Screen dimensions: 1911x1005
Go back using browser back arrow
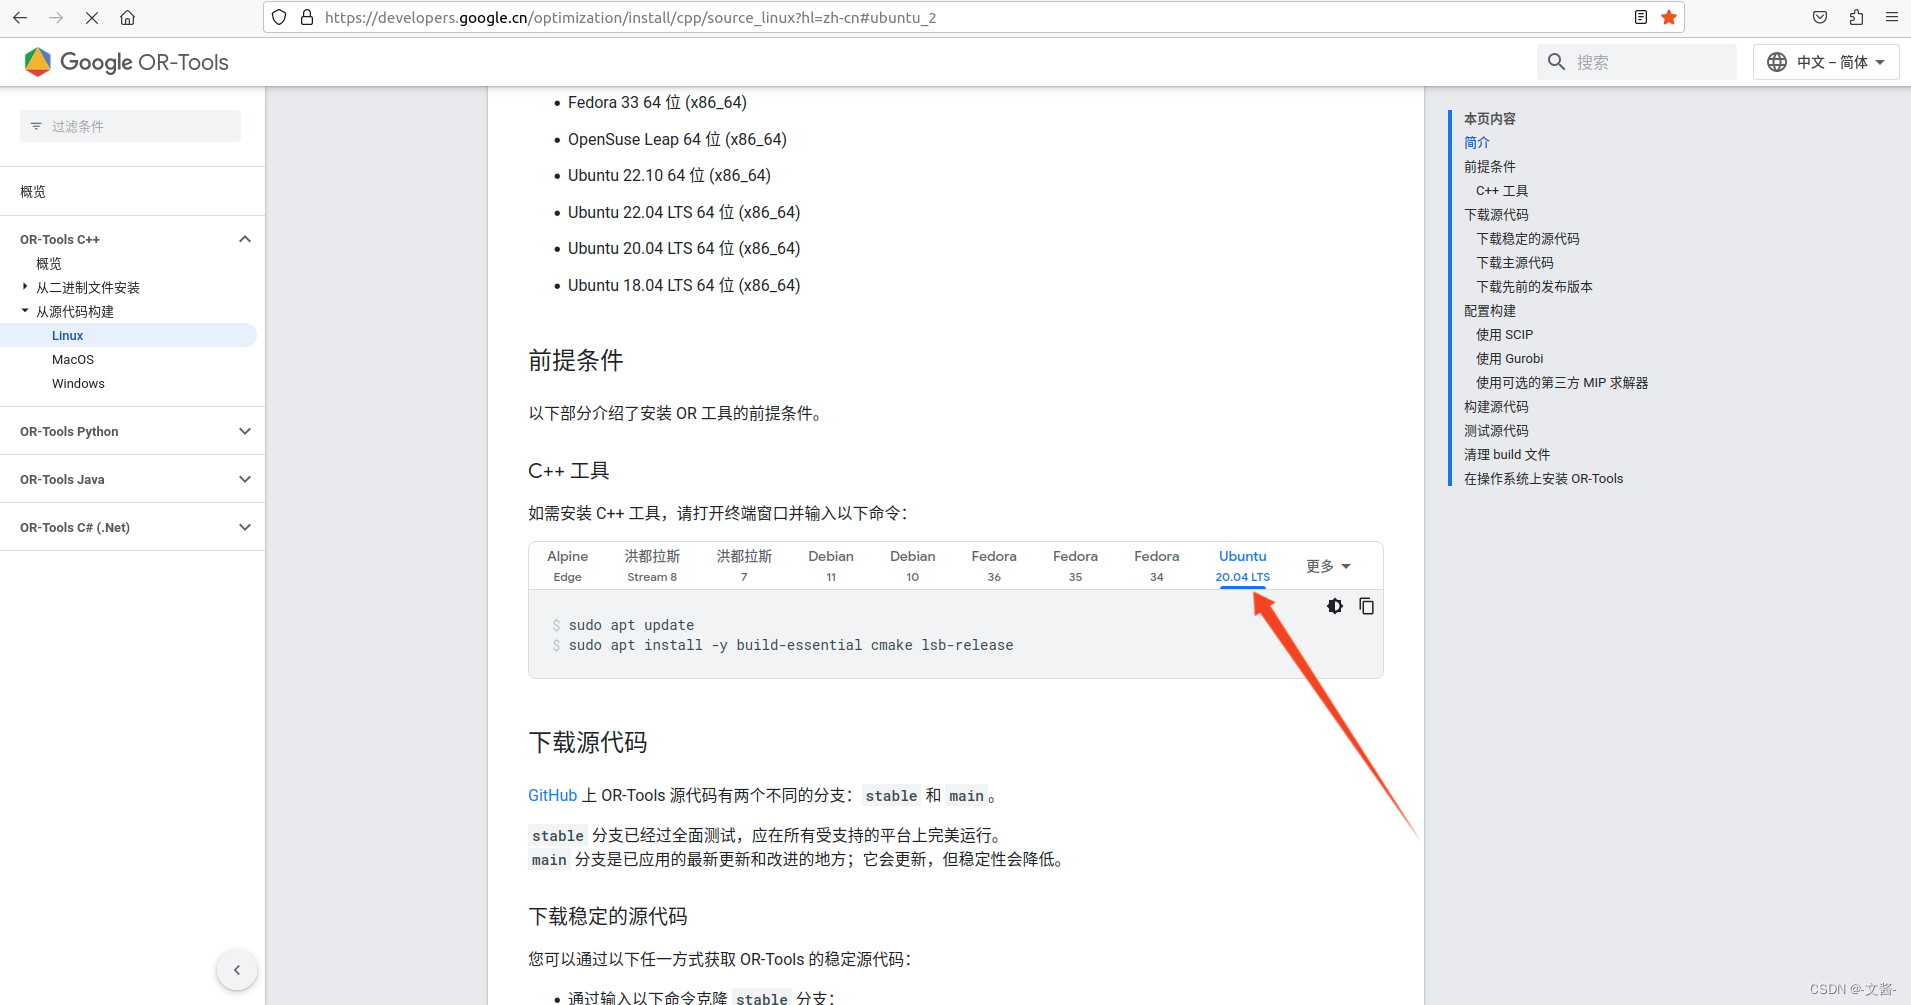pyautogui.click(x=20, y=17)
